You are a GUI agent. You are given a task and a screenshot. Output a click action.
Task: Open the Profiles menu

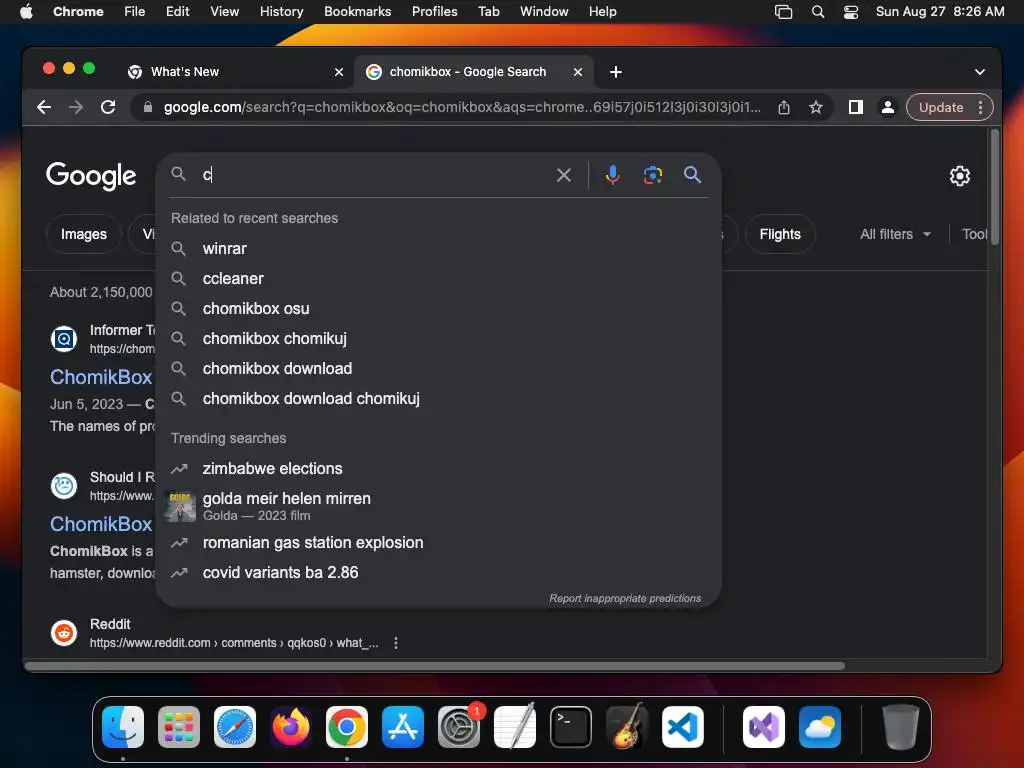(434, 12)
